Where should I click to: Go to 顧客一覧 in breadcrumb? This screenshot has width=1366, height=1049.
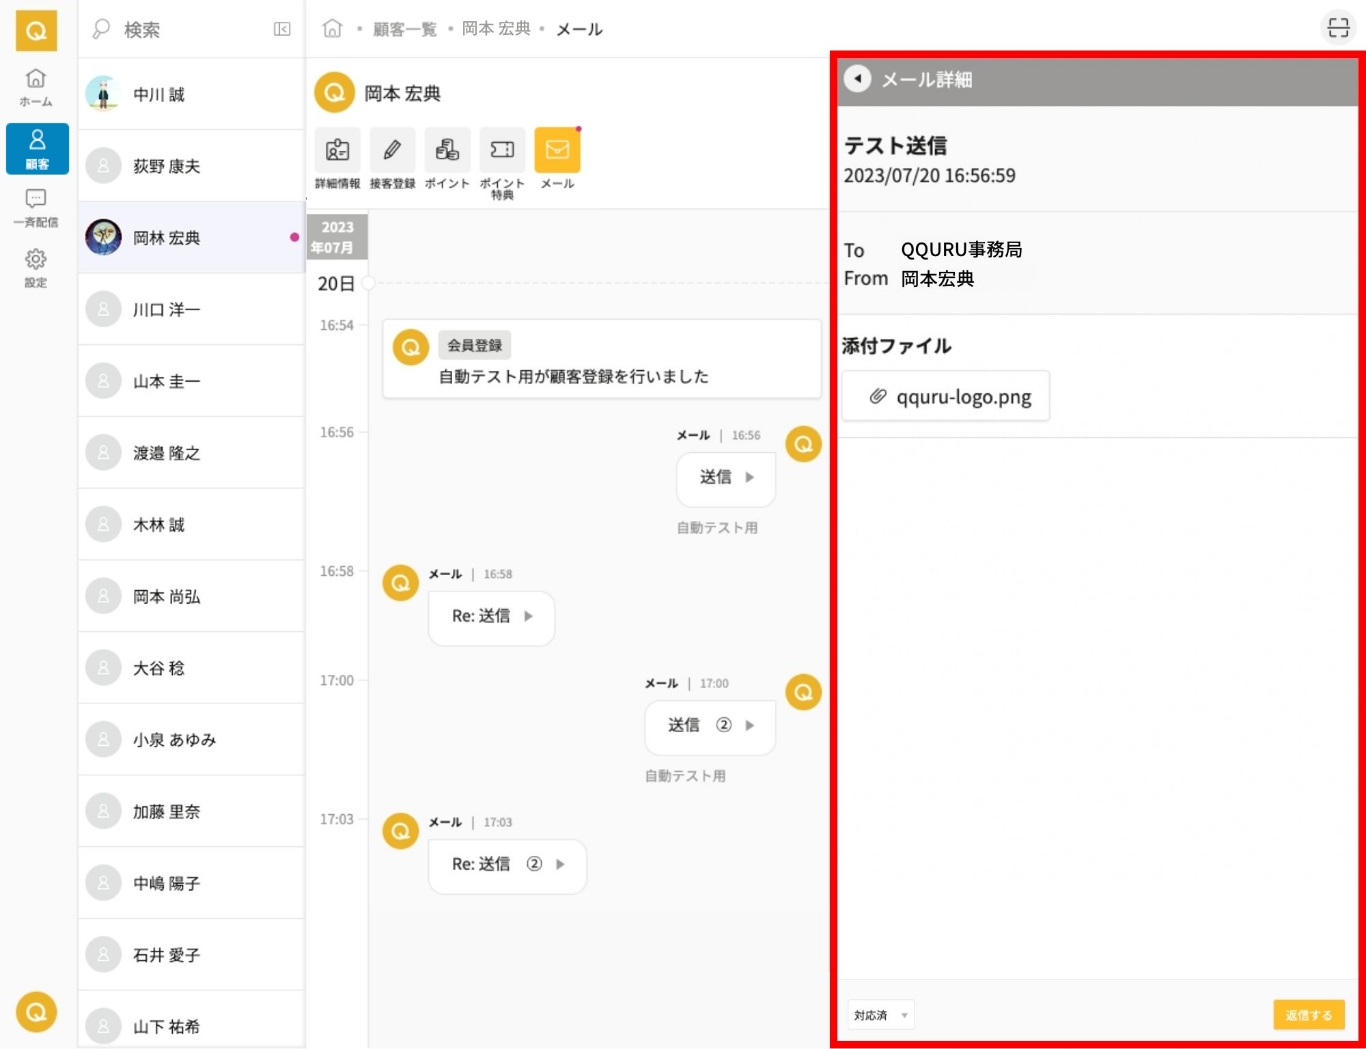click(404, 29)
